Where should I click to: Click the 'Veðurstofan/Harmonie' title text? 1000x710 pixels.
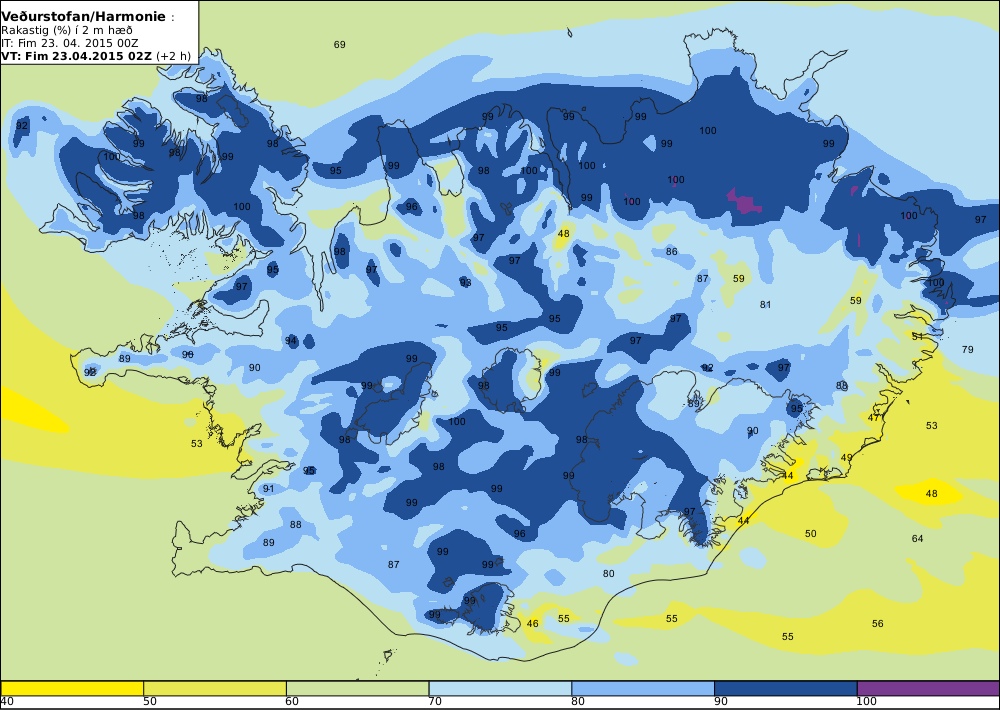[84, 17]
